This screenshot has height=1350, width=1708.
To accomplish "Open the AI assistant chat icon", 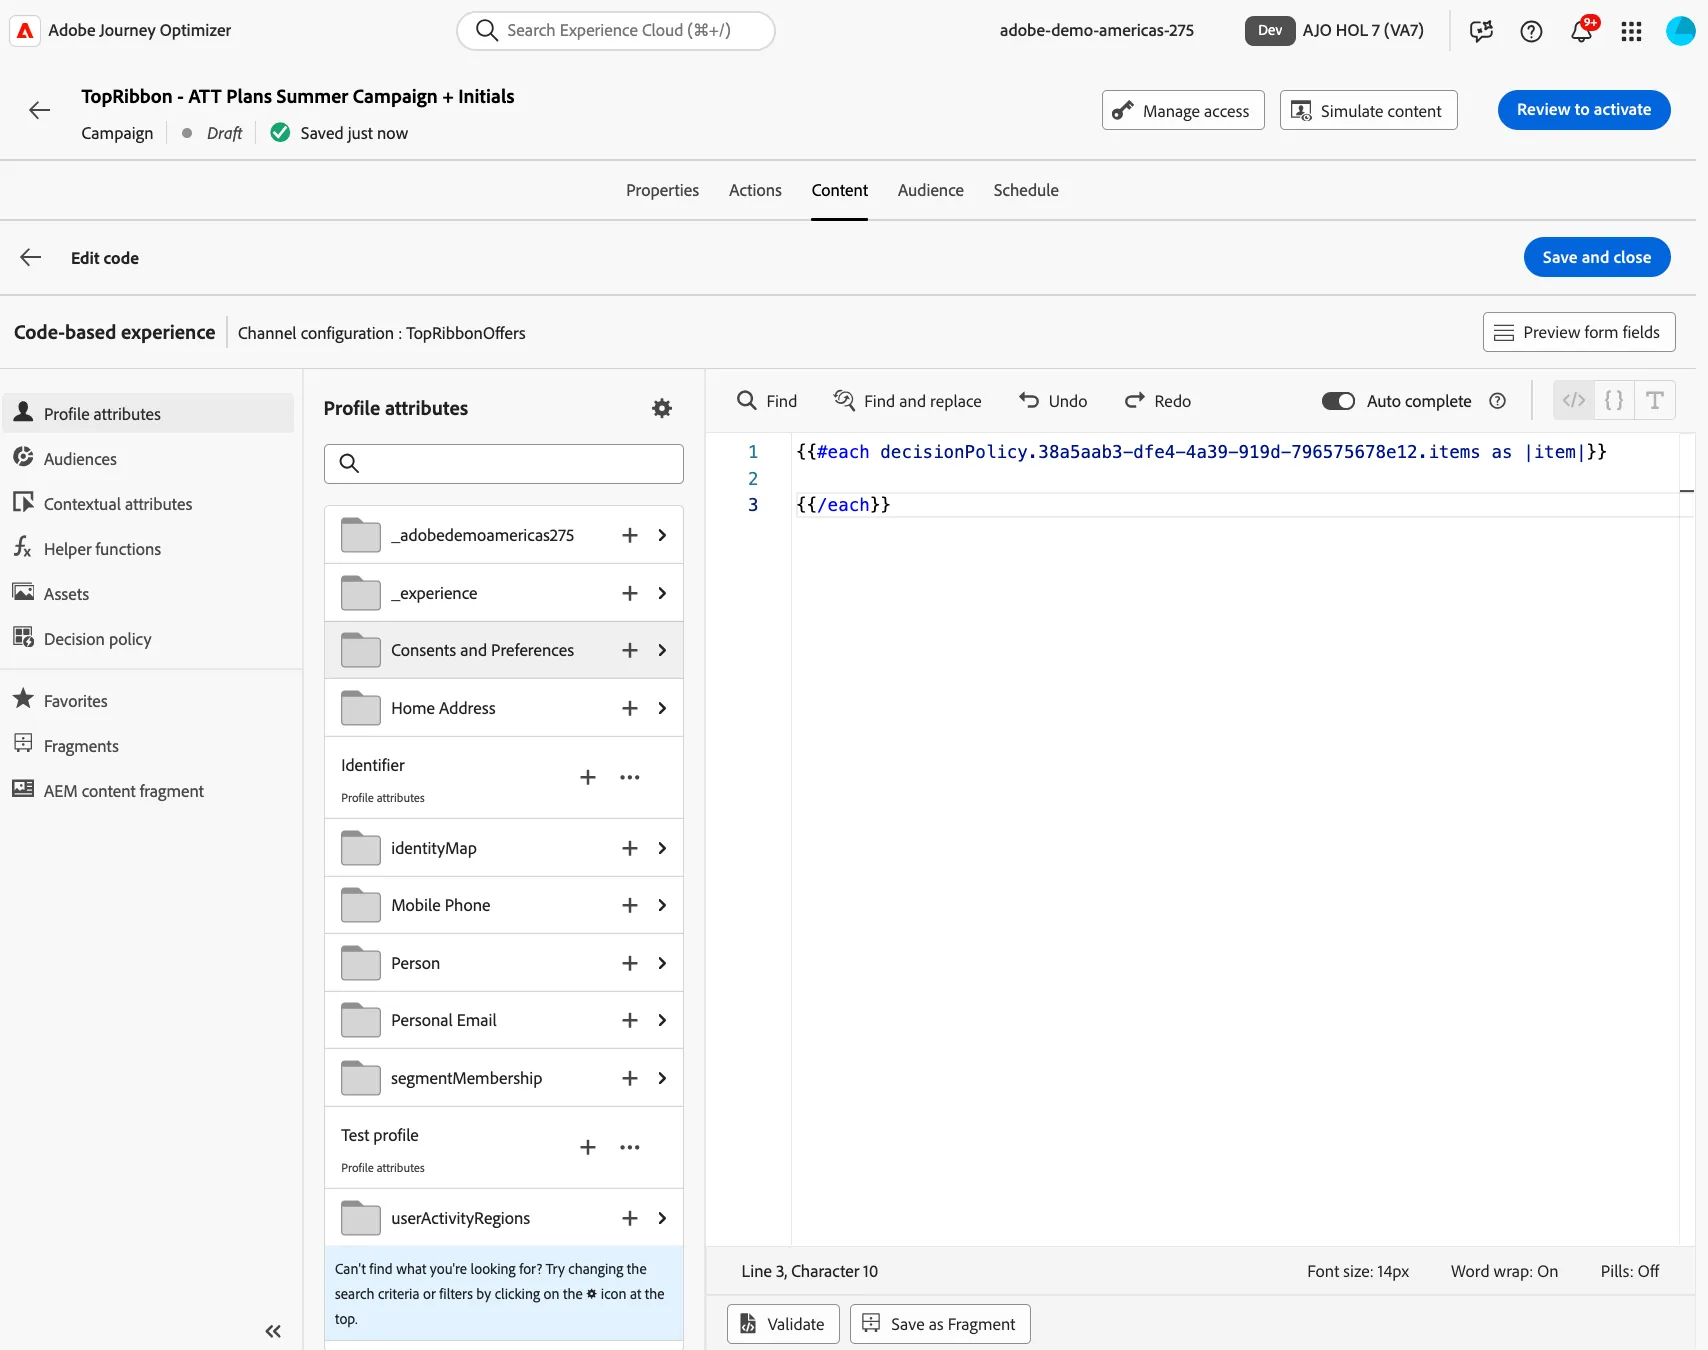I will (1481, 31).
